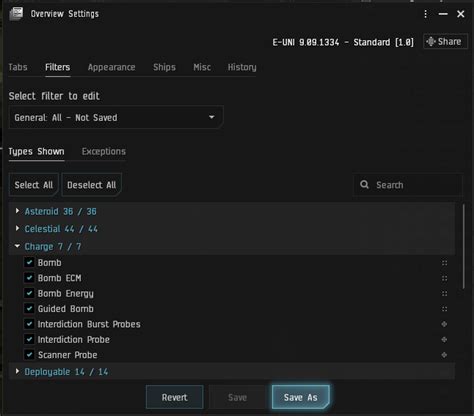Go to the Ships tab
Viewport: 474px width, 416px height.
[x=164, y=67]
